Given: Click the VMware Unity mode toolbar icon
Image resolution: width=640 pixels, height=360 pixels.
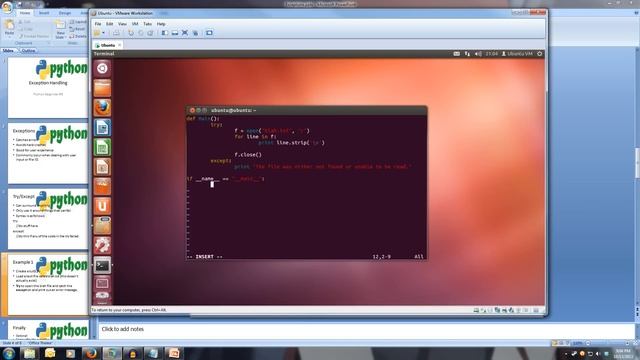Looking at the screenshot, I should (x=195, y=33).
